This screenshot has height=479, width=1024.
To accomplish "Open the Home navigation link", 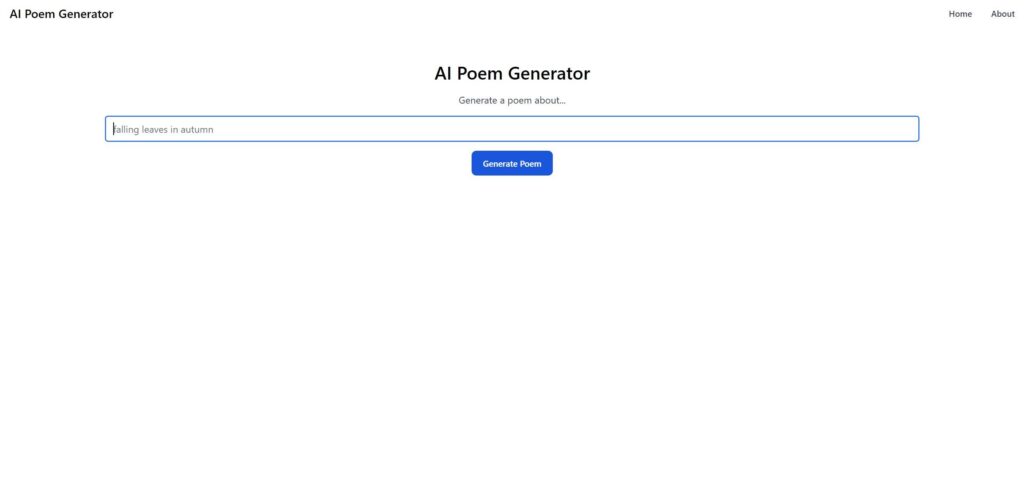I will (x=960, y=14).
